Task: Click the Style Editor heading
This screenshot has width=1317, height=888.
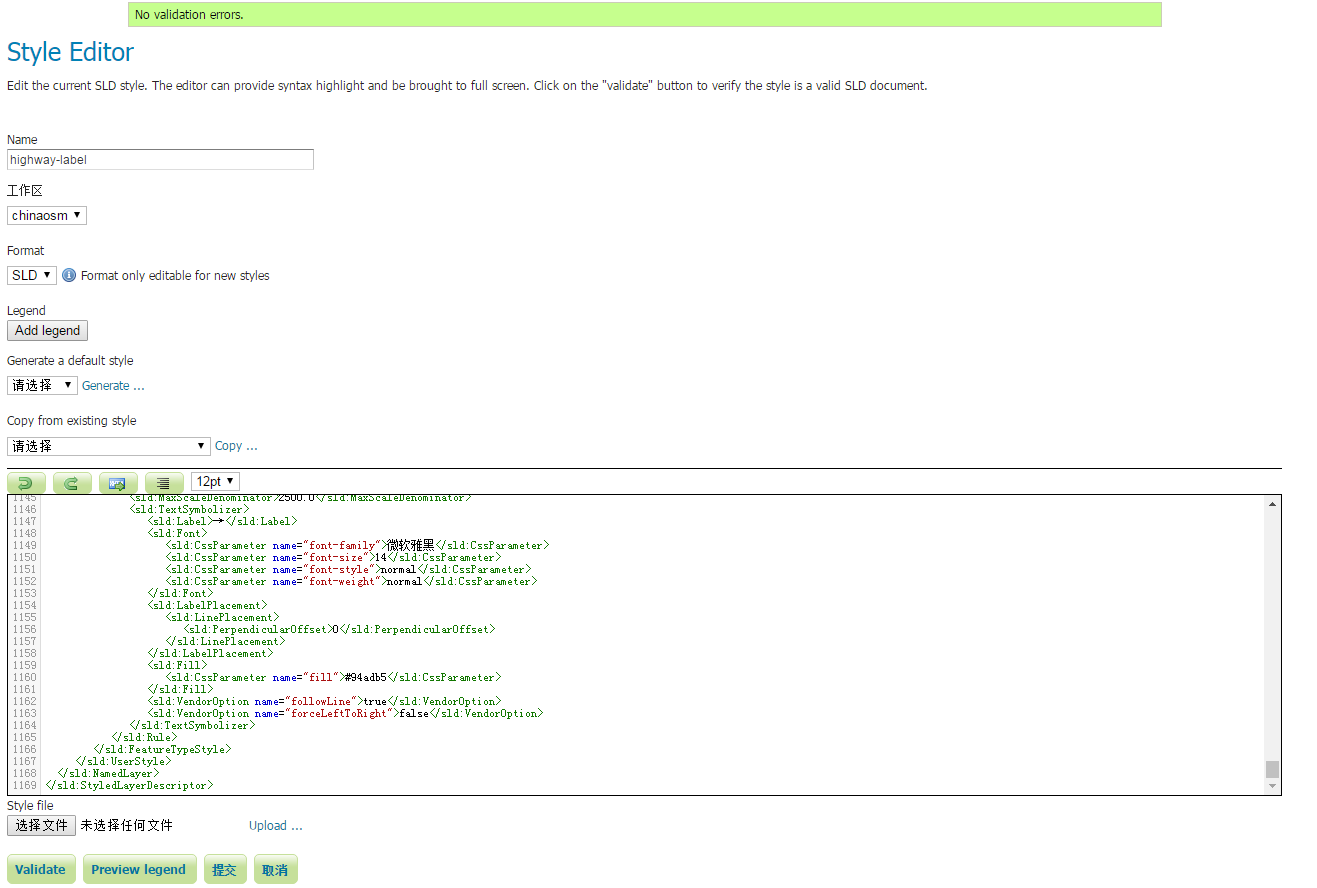Action: coord(70,52)
